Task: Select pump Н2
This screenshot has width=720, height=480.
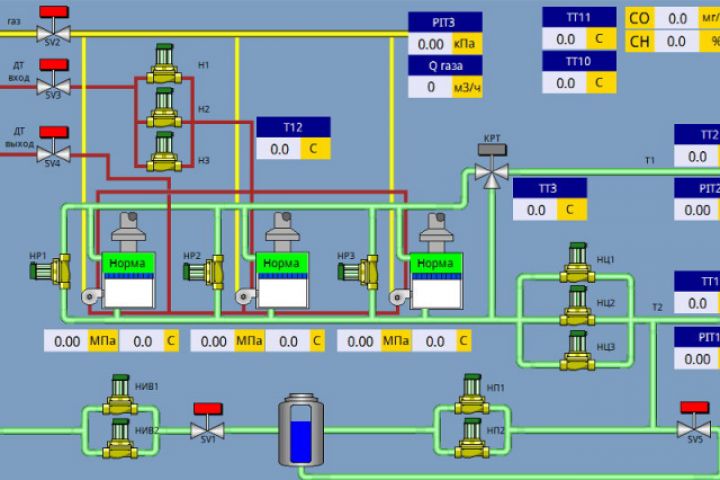Action: pos(164,108)
